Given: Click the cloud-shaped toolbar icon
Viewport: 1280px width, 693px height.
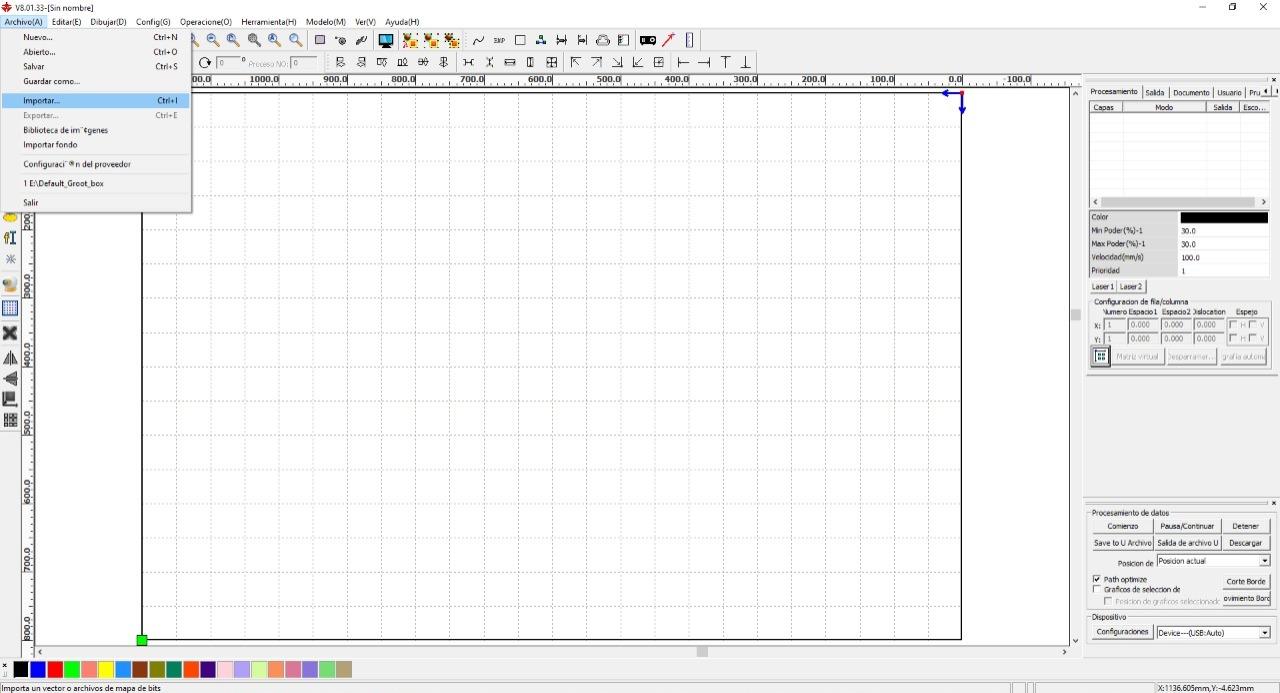Looking at the screenshot, I should point(603,40).
